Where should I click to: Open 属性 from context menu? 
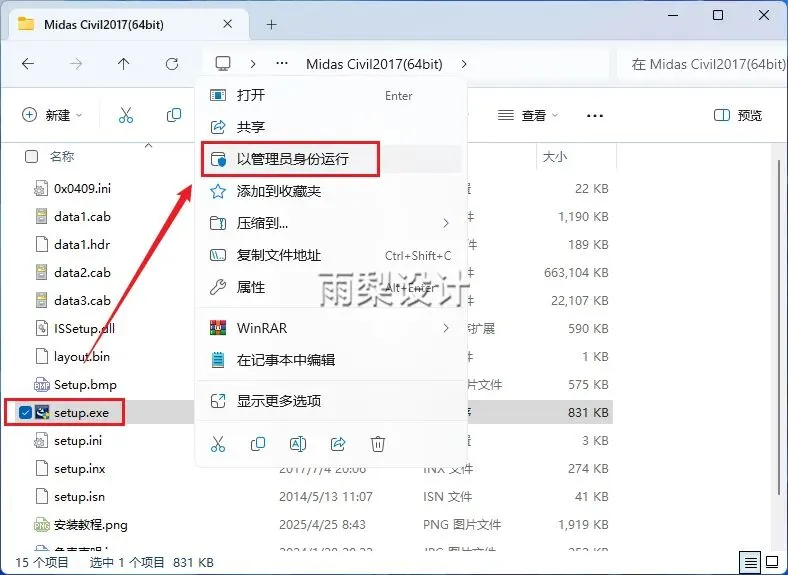pyautogui.click(x=331, y=288)
